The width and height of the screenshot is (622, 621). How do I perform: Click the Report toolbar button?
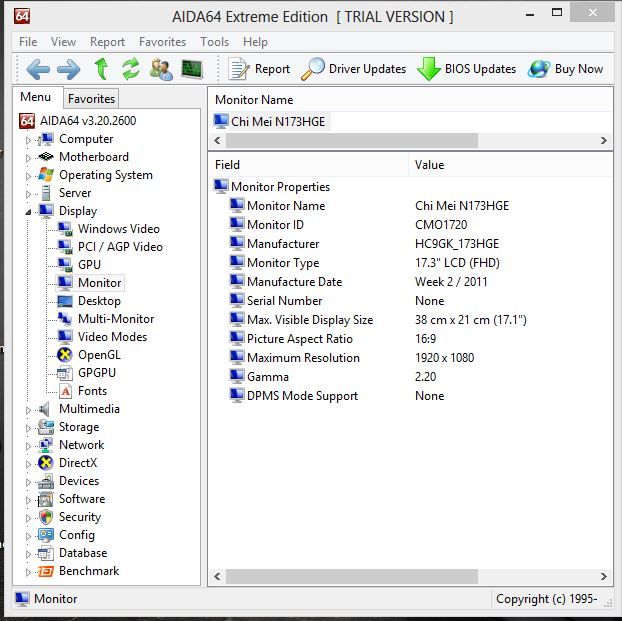click(259, 69)
